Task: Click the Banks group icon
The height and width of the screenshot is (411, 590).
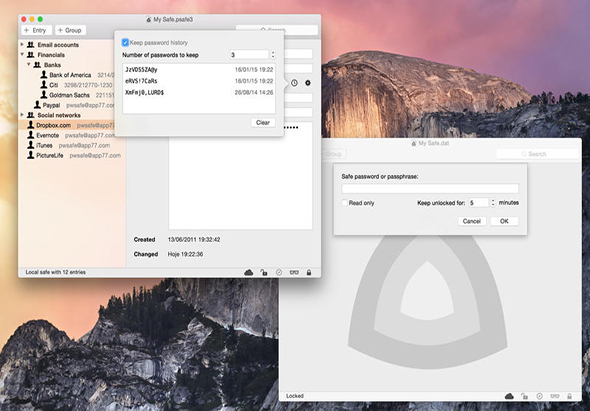Action: [37, 65]
